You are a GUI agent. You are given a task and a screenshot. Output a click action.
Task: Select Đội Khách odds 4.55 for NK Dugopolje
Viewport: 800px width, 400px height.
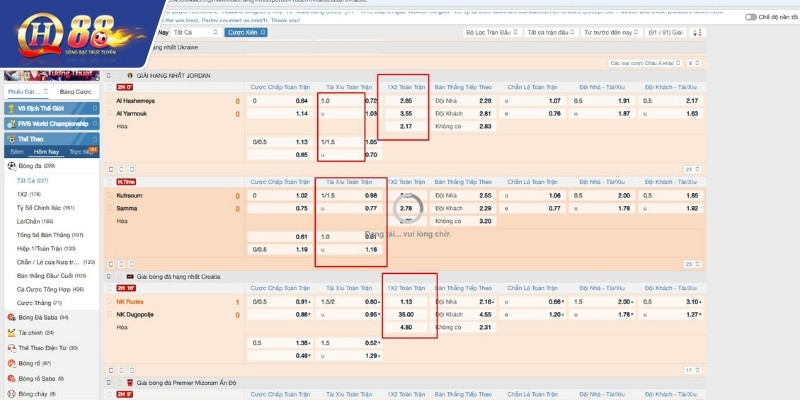click(464, 314)
